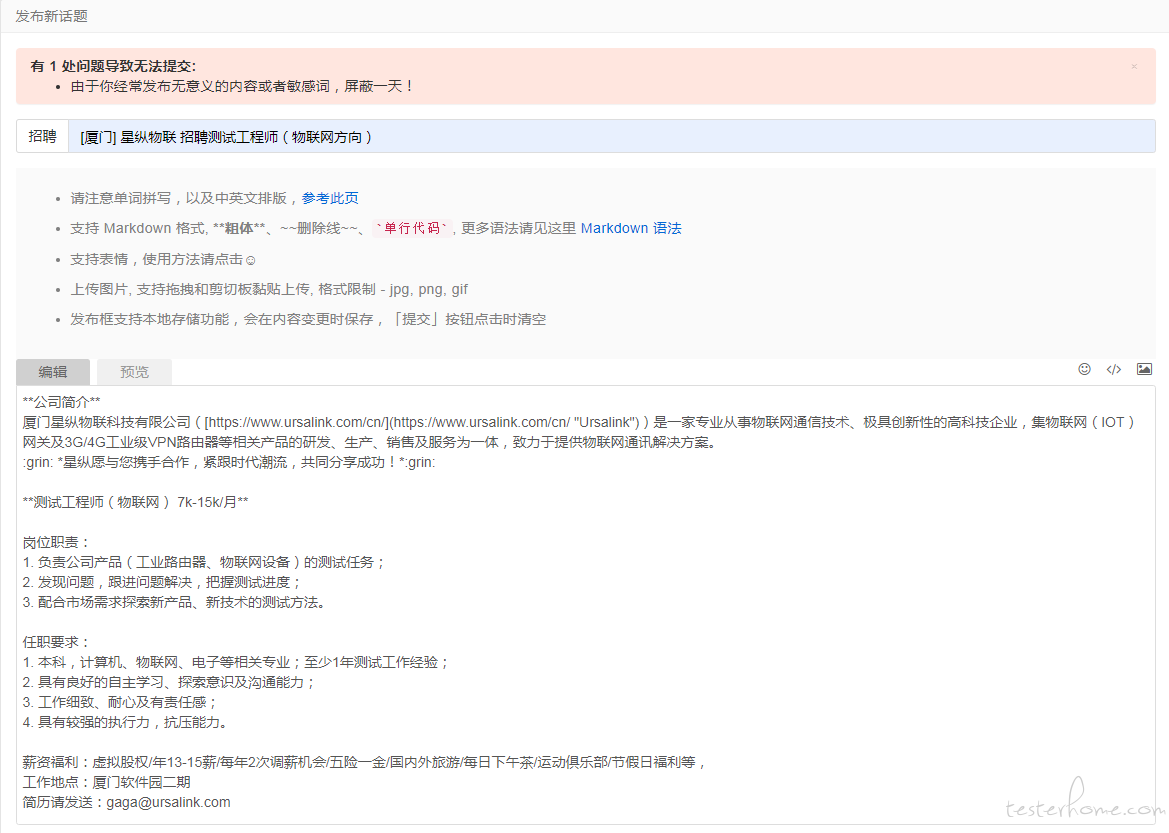Click the 工作地点：厦门软件园二期 line
The image size is (1169, 833).
[x=107, y=782]
